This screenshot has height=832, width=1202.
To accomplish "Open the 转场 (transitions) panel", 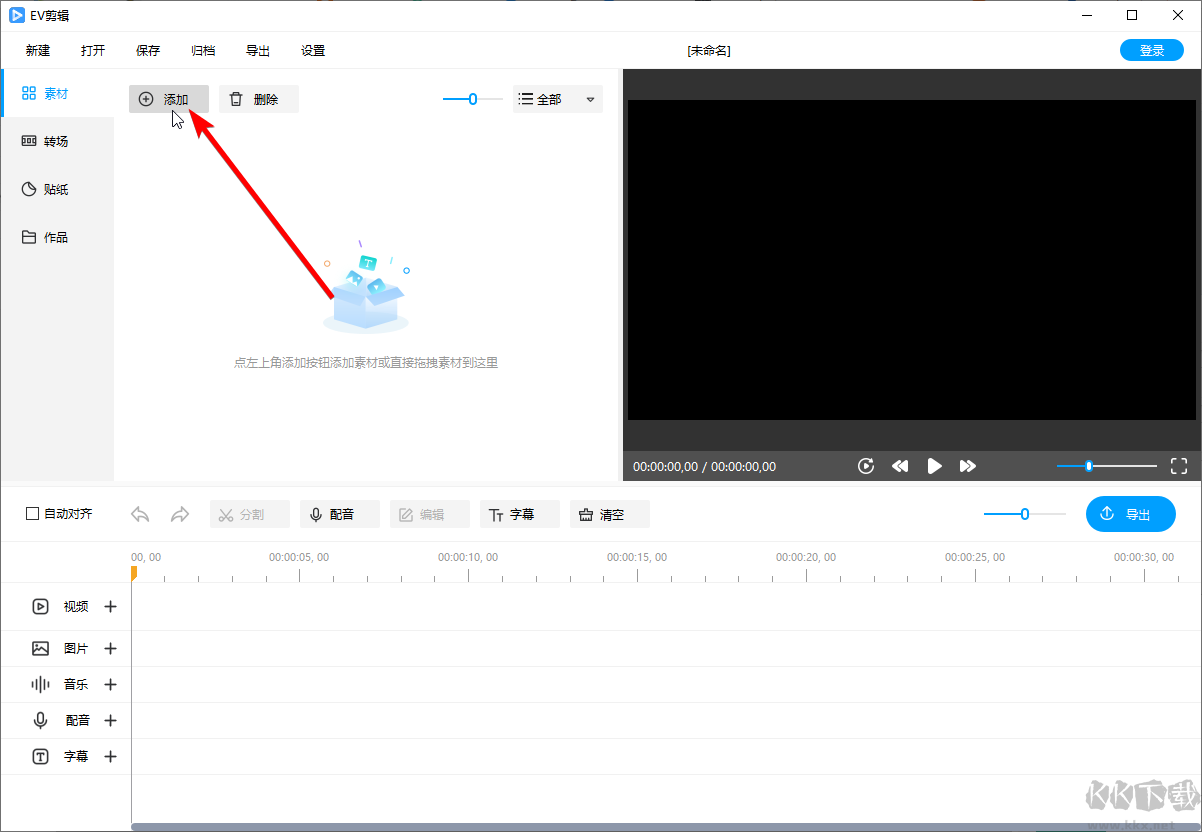I will tap(46, 140).
